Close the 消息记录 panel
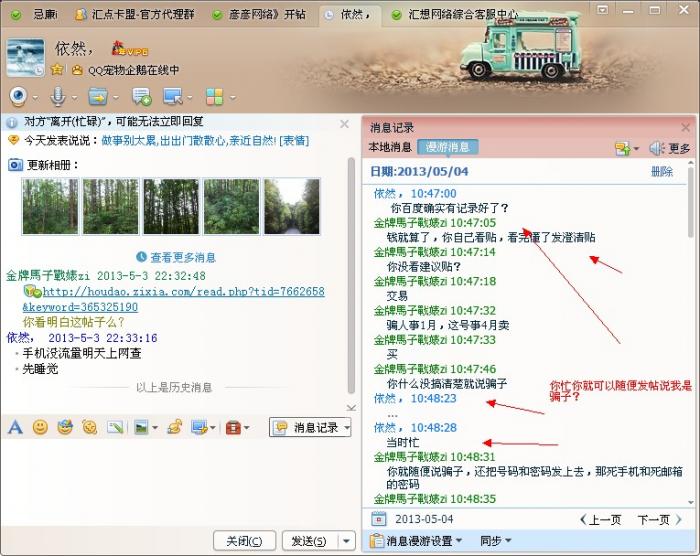 686,128
